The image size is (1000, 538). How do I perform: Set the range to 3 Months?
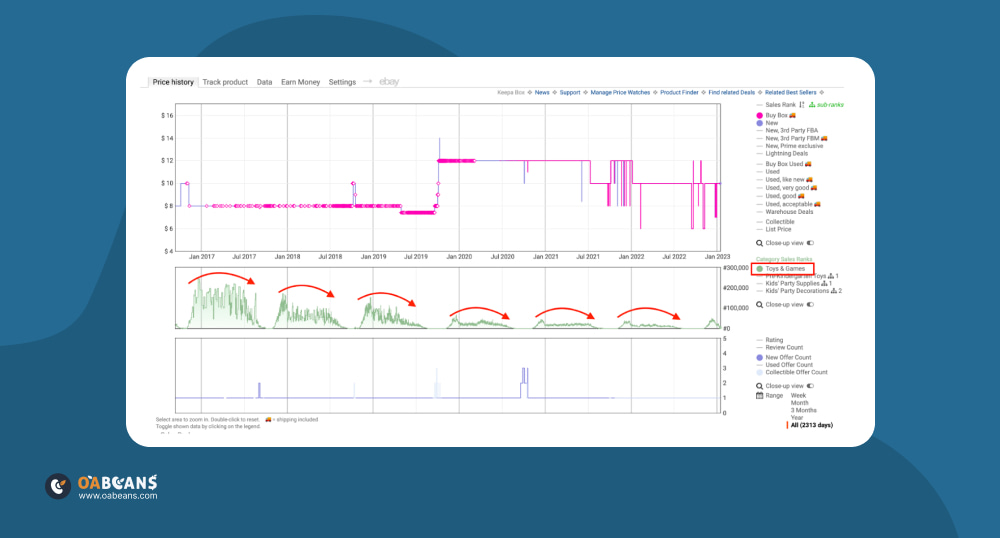click(x=804, y=411)
